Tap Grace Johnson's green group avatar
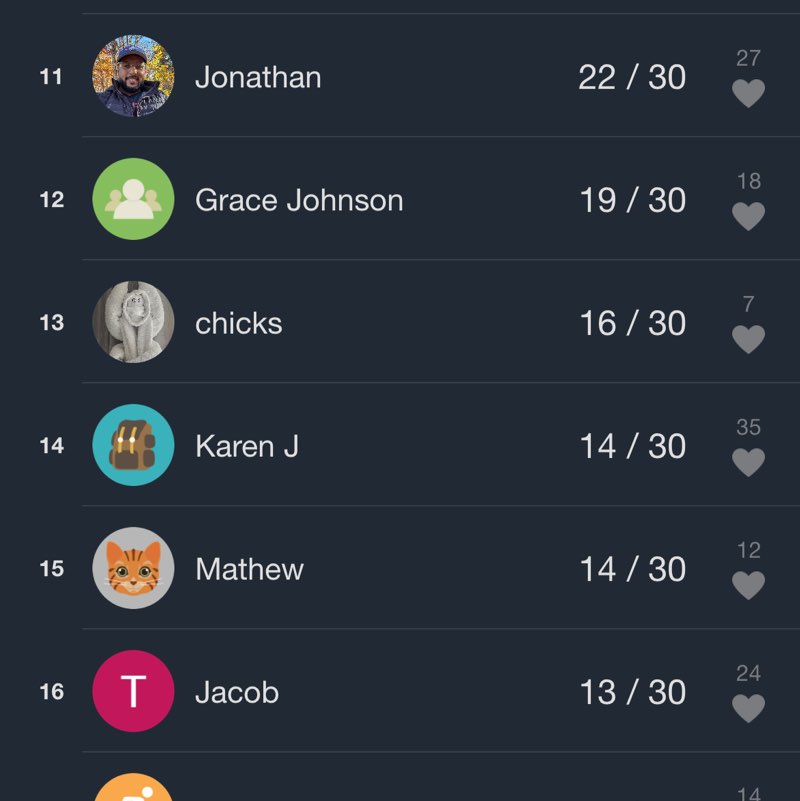The height and width of the screenshot is (801, 800). [x=133, y=200]
